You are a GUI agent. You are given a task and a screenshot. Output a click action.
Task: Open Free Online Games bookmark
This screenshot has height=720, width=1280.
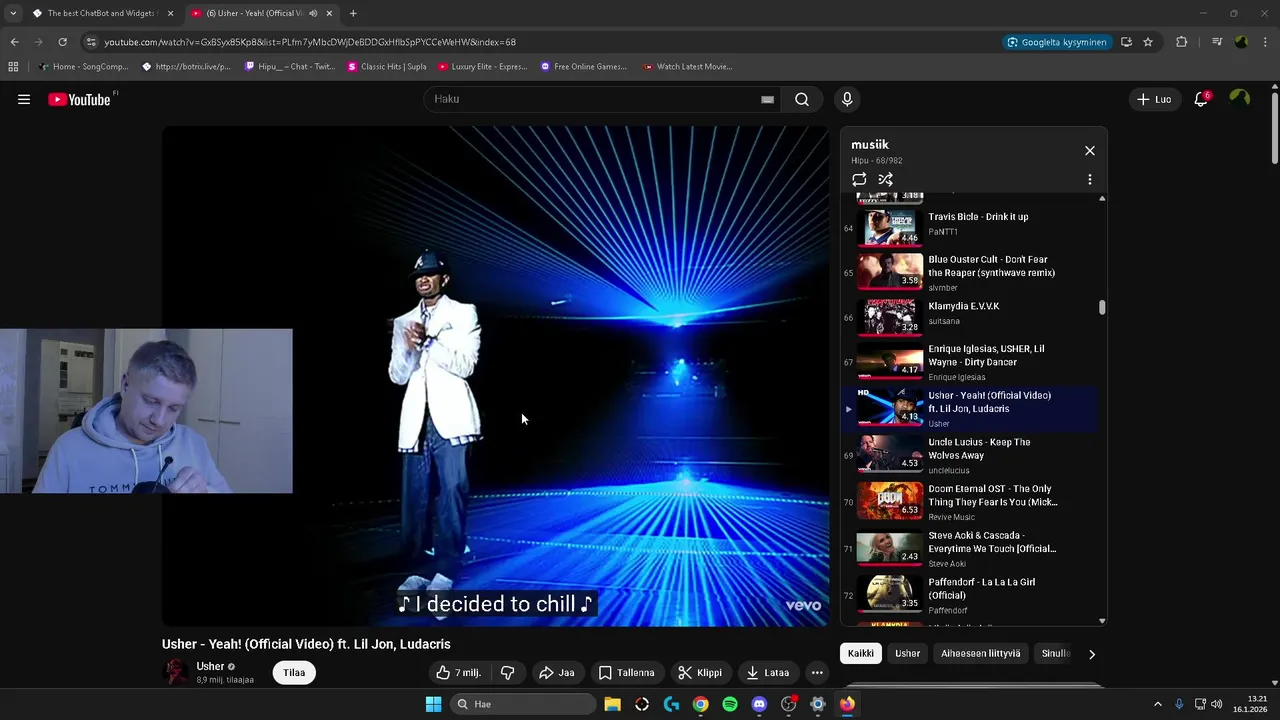pyautogui.click(x=584, y=67)
